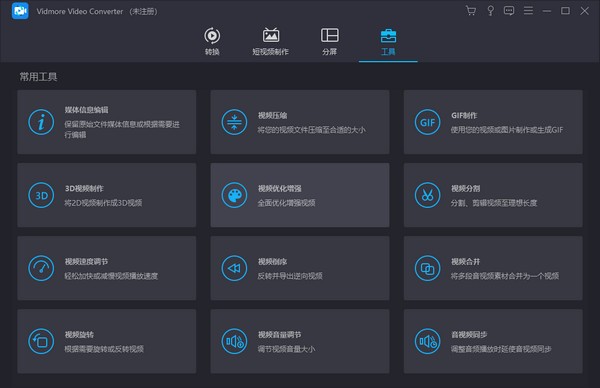Close the Vidmore window
This screenshot has width=600, height=388.
(584, 11)
